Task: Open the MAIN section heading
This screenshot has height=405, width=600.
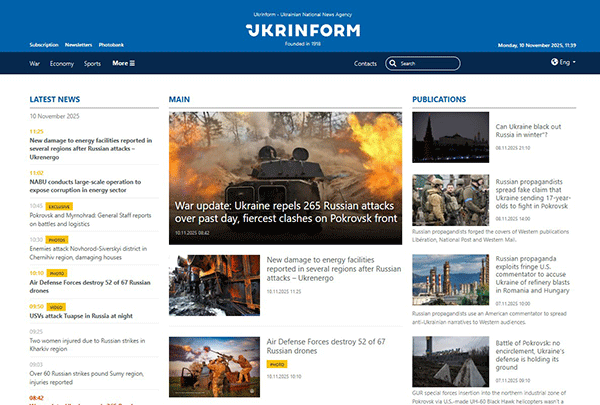Action: pos(179,100)
